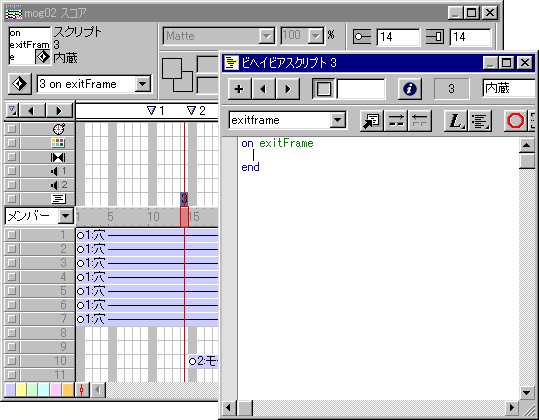Click script editor scroll down arrow
The image size is (539, 420).
pyautogui.click(x=527, y=392)
